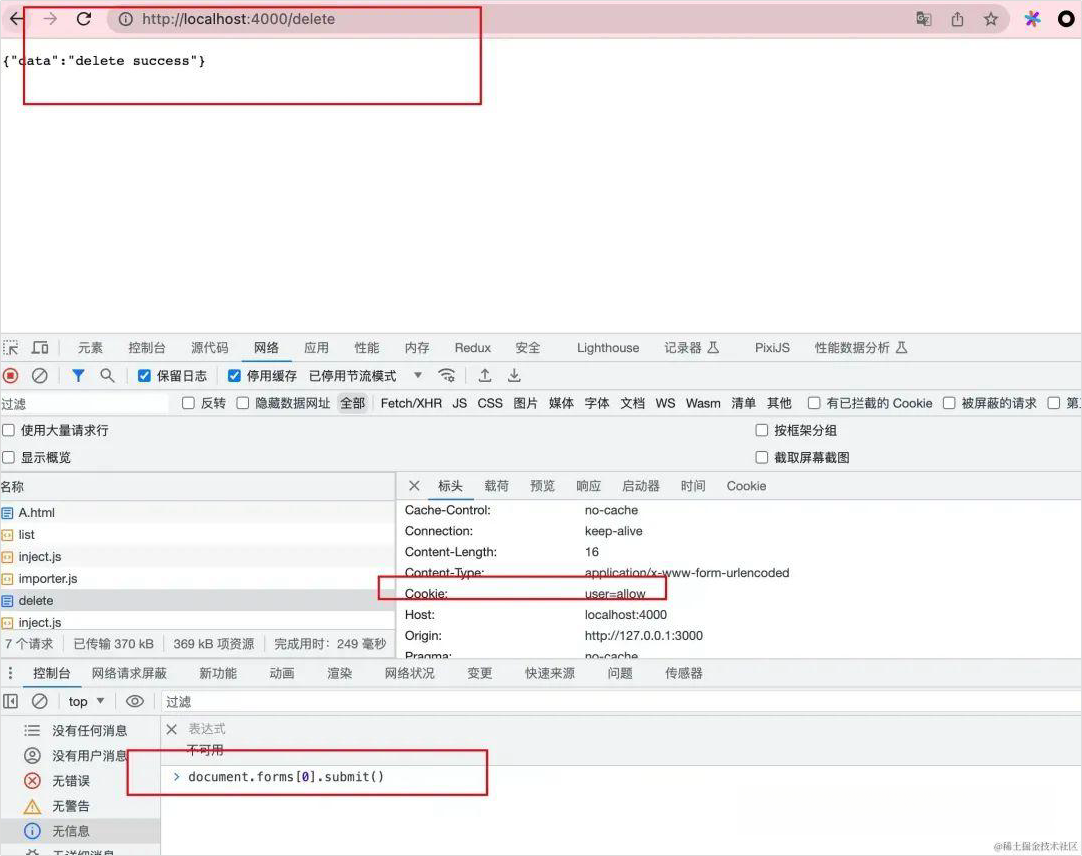Click the network 过滤 text field
1082x856 pixels.
pos(84,404)
